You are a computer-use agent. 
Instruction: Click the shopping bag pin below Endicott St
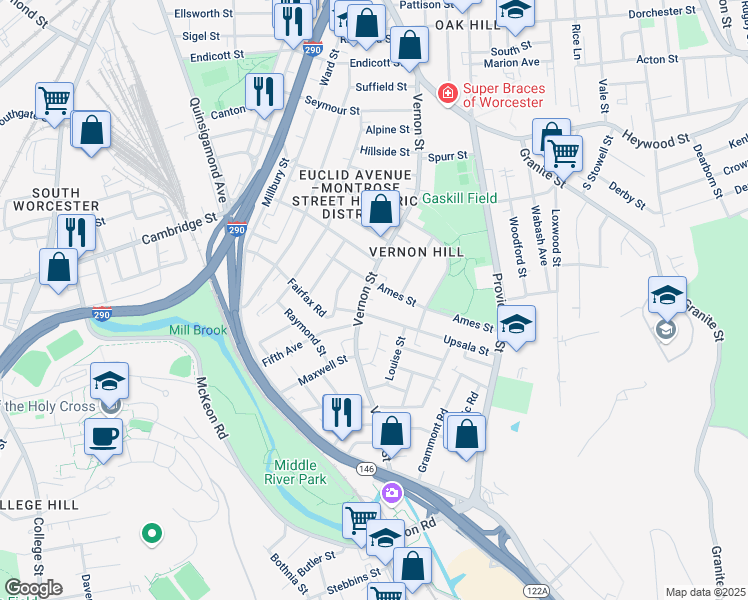tap(409, 48)
